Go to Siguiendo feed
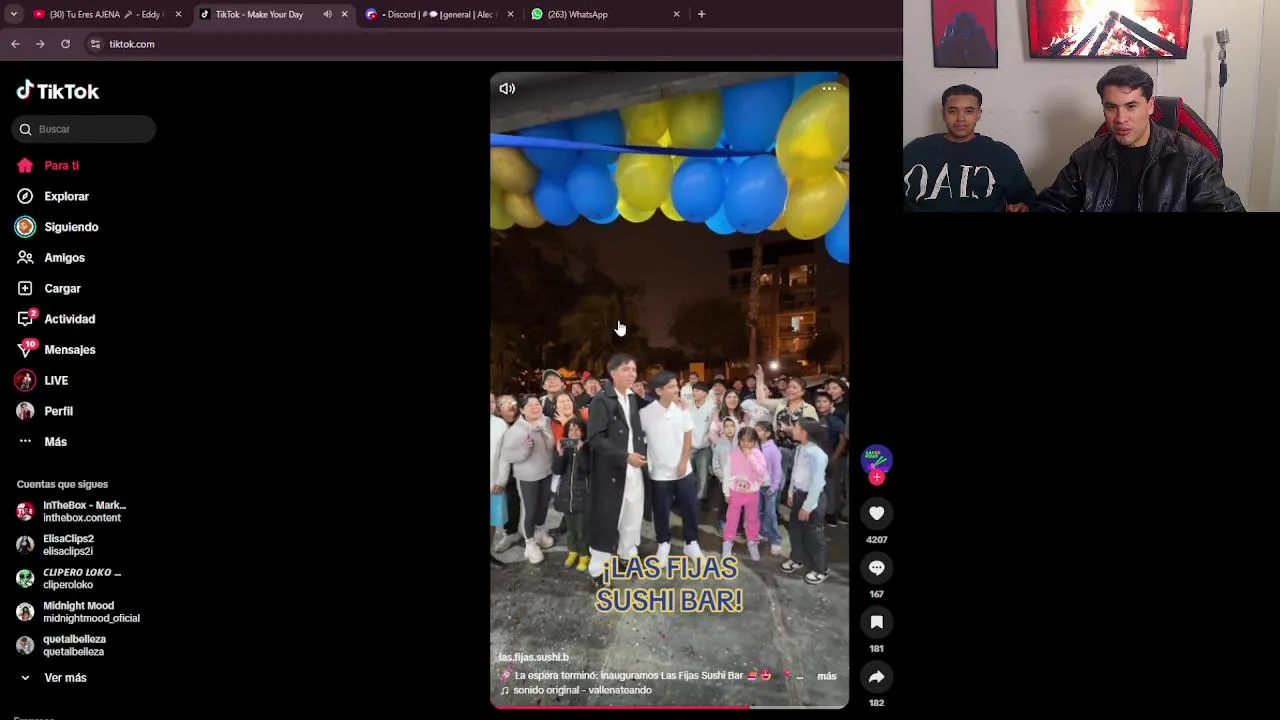 (x=71, y=227)
